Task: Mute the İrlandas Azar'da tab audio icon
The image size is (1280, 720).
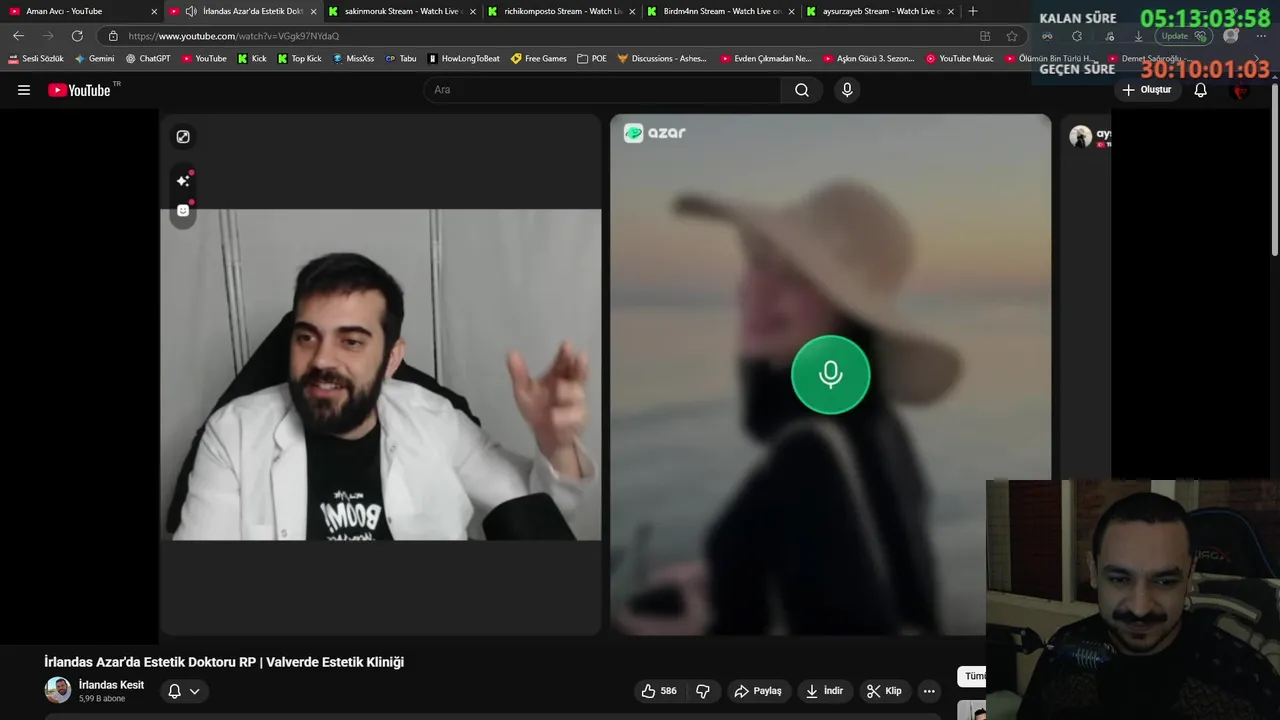Action: pos(191,11)
